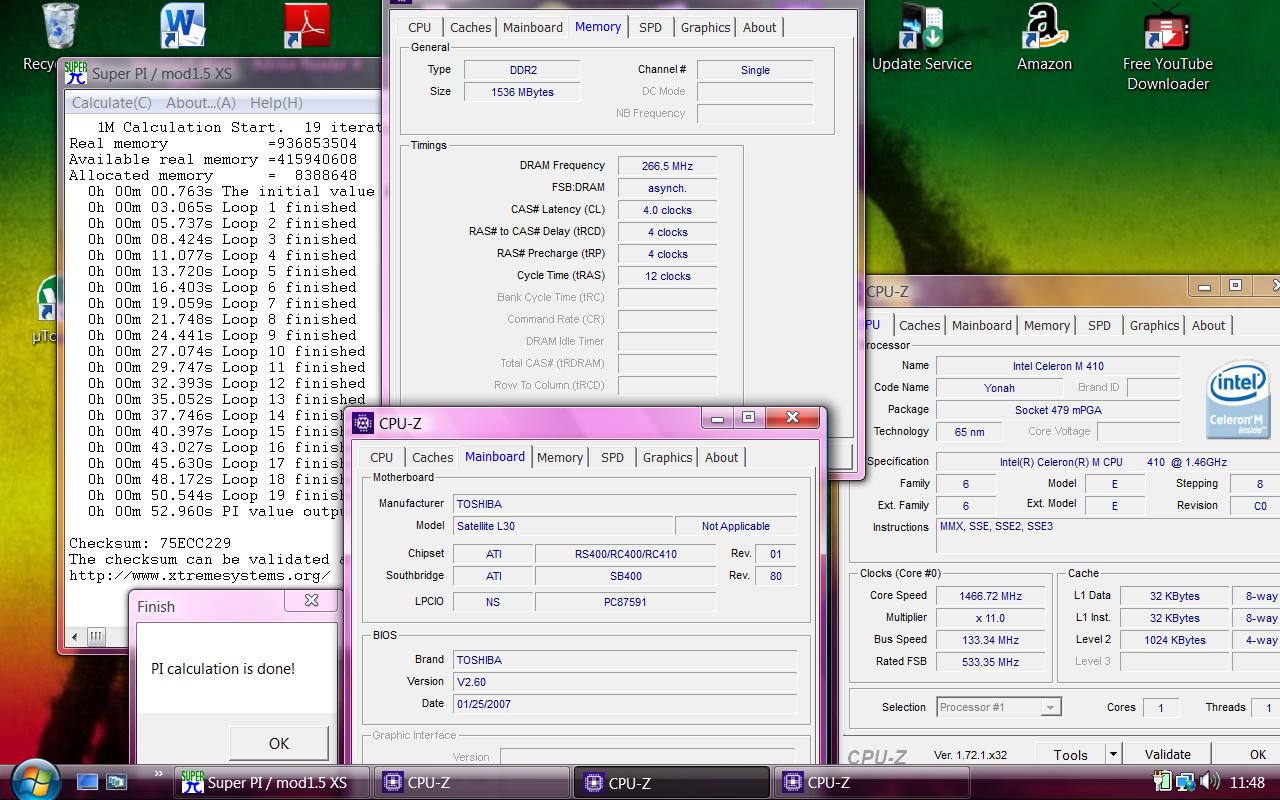1280x800 pixels.
Task: Click the CPU-Z icon in the Mainboard window title bar
Action: [363, 423]
